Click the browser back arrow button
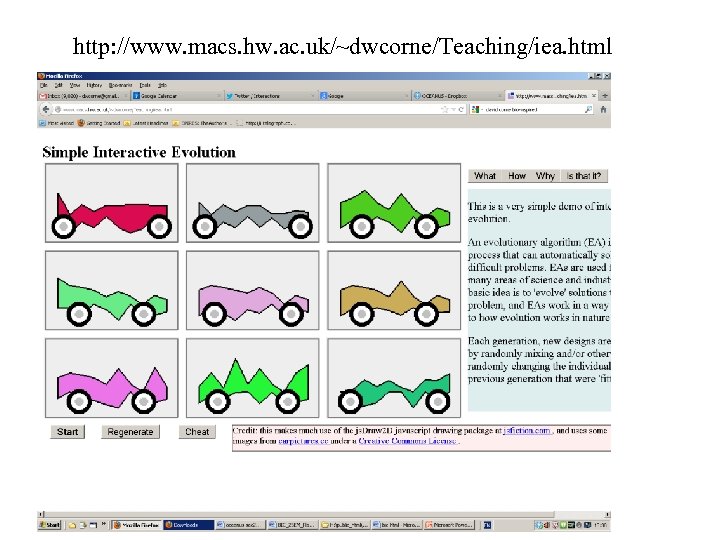This screenshot has width=720, height=540. [45, 109]
